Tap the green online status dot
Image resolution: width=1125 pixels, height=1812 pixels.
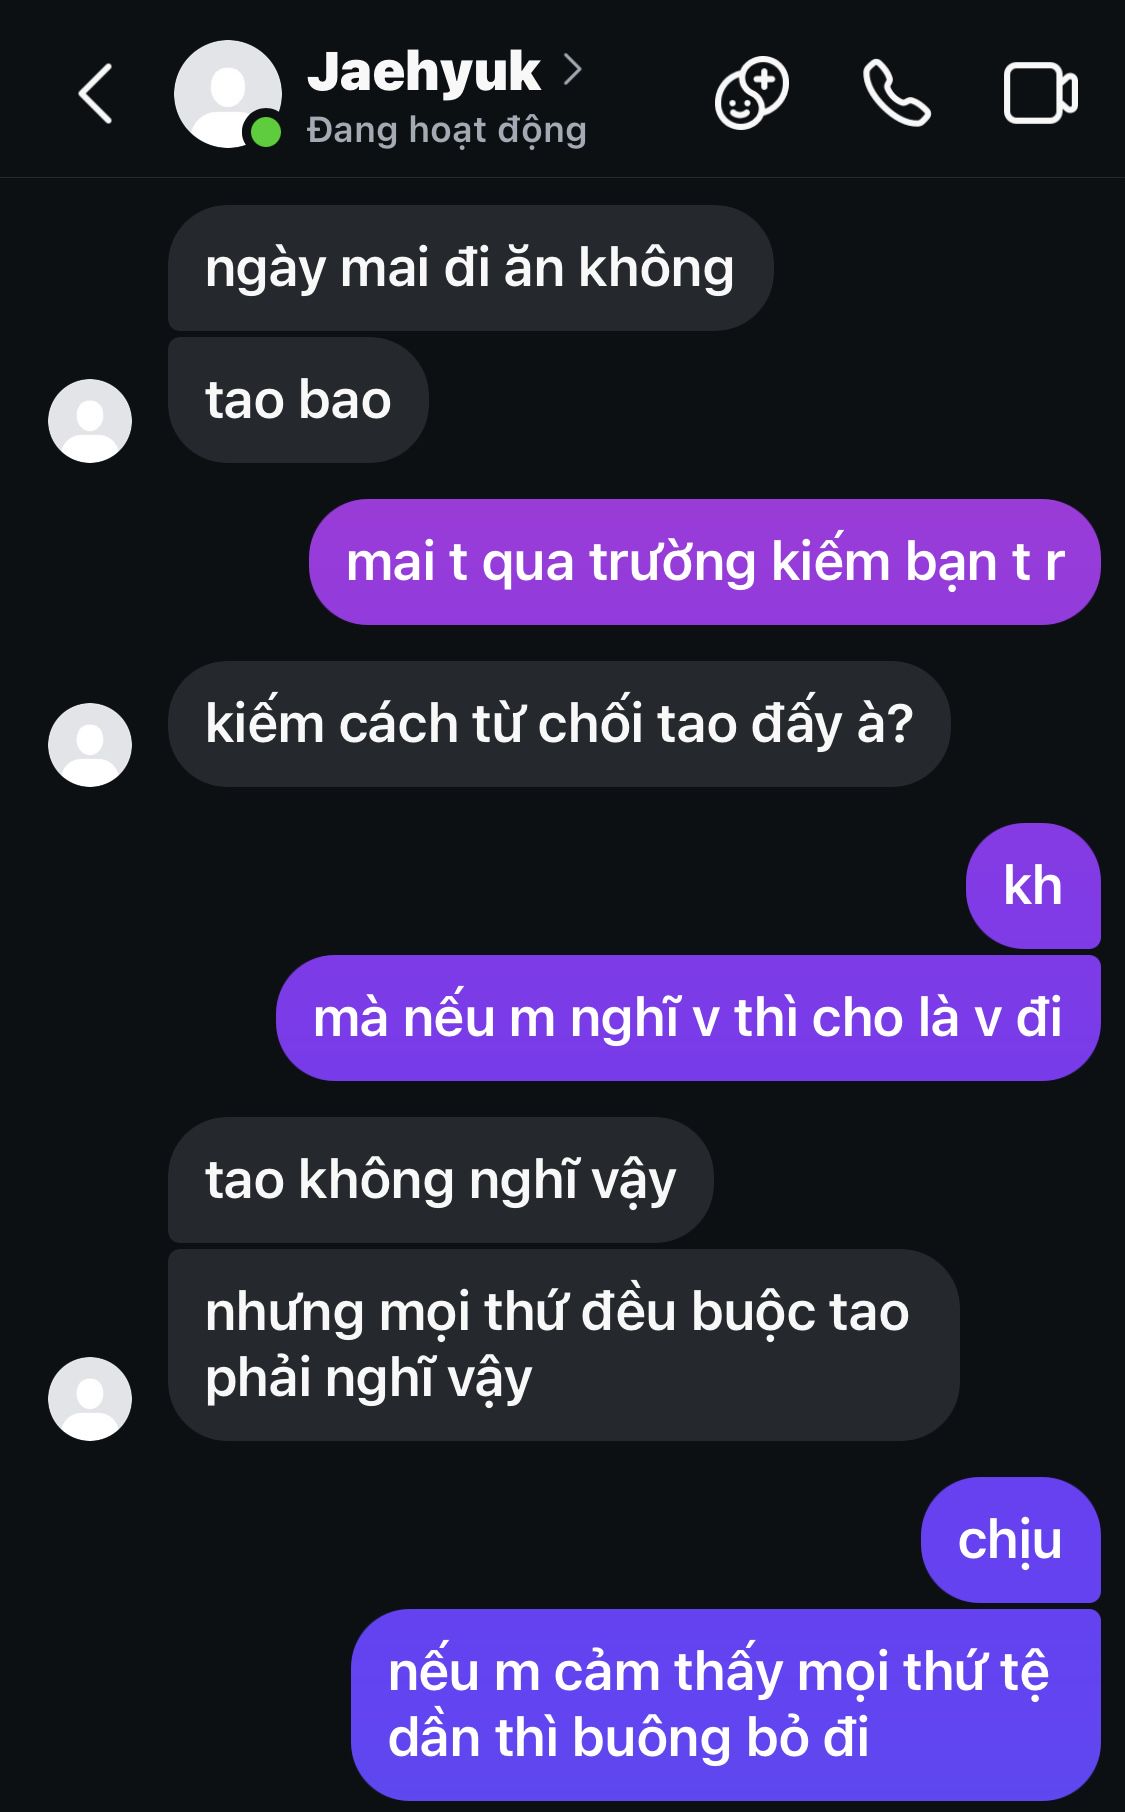click(265, 132)
